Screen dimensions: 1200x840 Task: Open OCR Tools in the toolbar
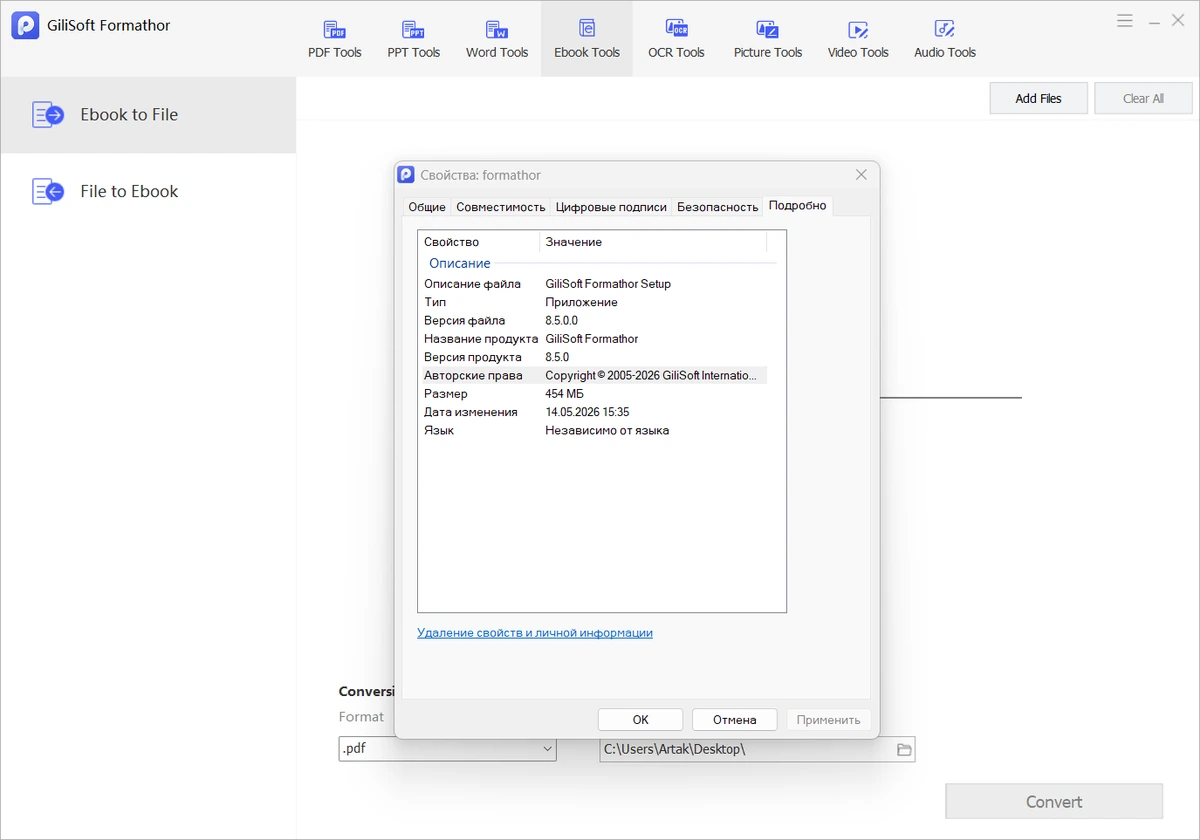click(676, 39)
